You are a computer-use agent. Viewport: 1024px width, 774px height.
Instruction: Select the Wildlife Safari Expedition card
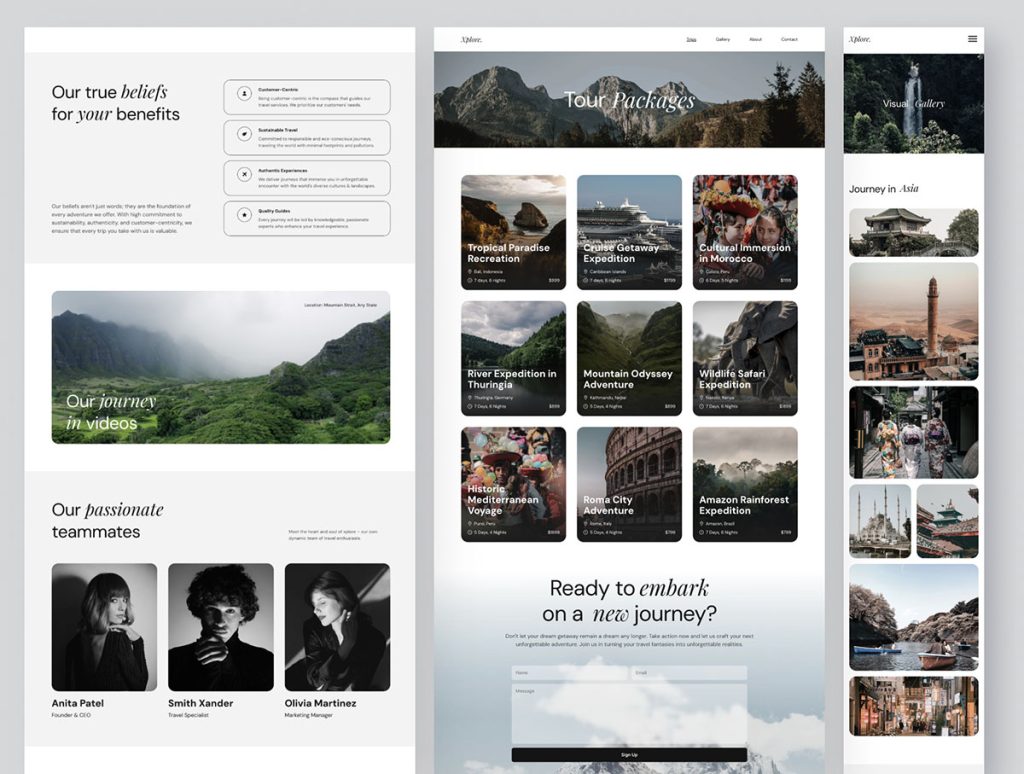745,358
